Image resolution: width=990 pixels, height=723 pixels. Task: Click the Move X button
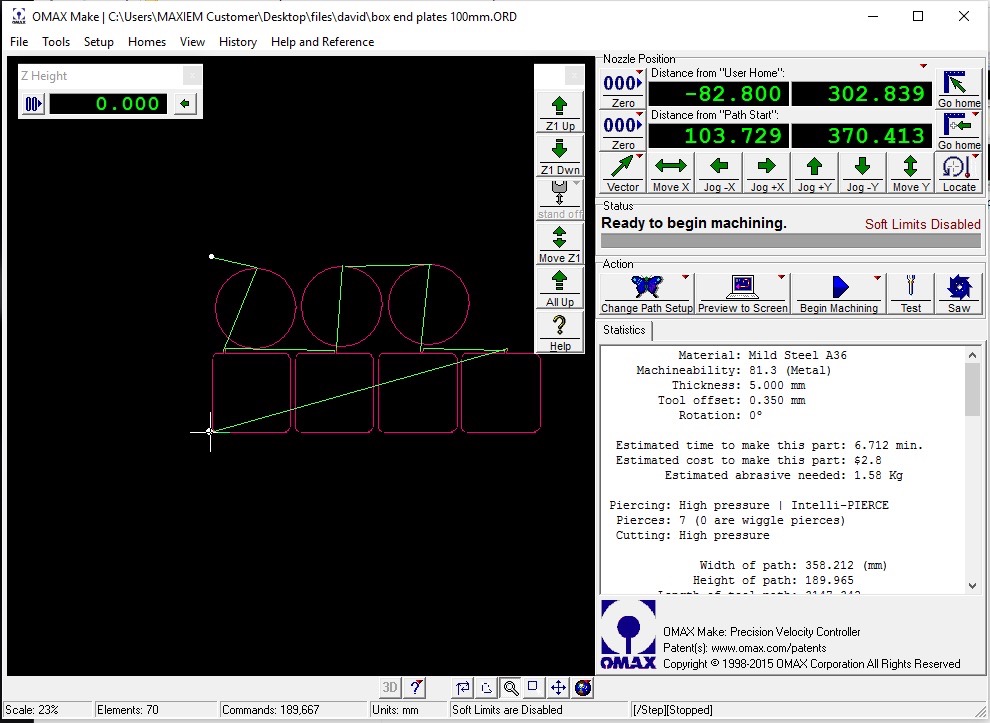(671, 174)
